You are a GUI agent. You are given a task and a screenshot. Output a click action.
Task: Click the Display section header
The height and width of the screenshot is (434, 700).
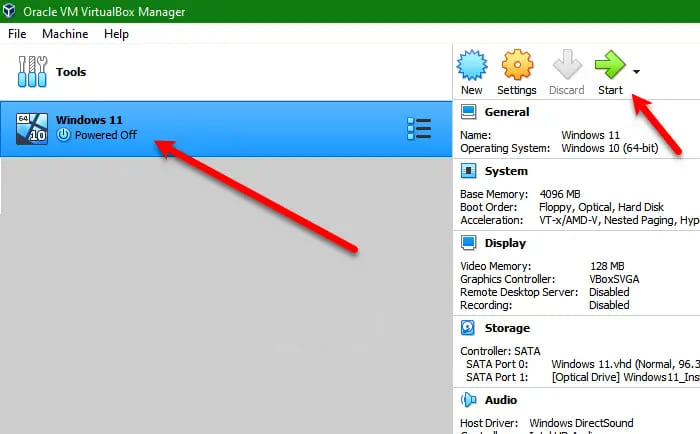coord(505,243)
